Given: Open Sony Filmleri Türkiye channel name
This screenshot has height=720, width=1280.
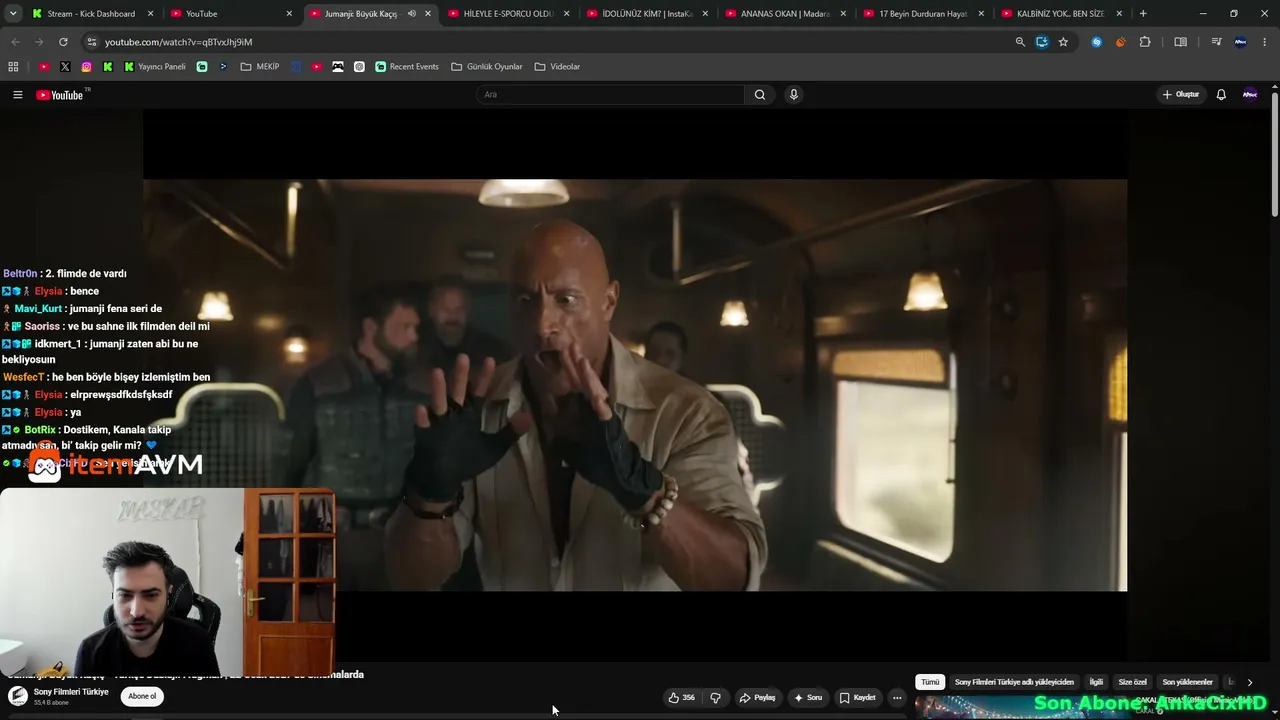Looking at the screenshot, I should tap(71, 692).
